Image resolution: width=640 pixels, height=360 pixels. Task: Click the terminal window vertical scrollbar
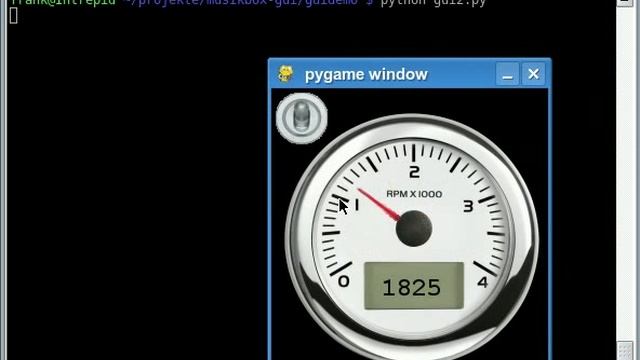[624, 180]
